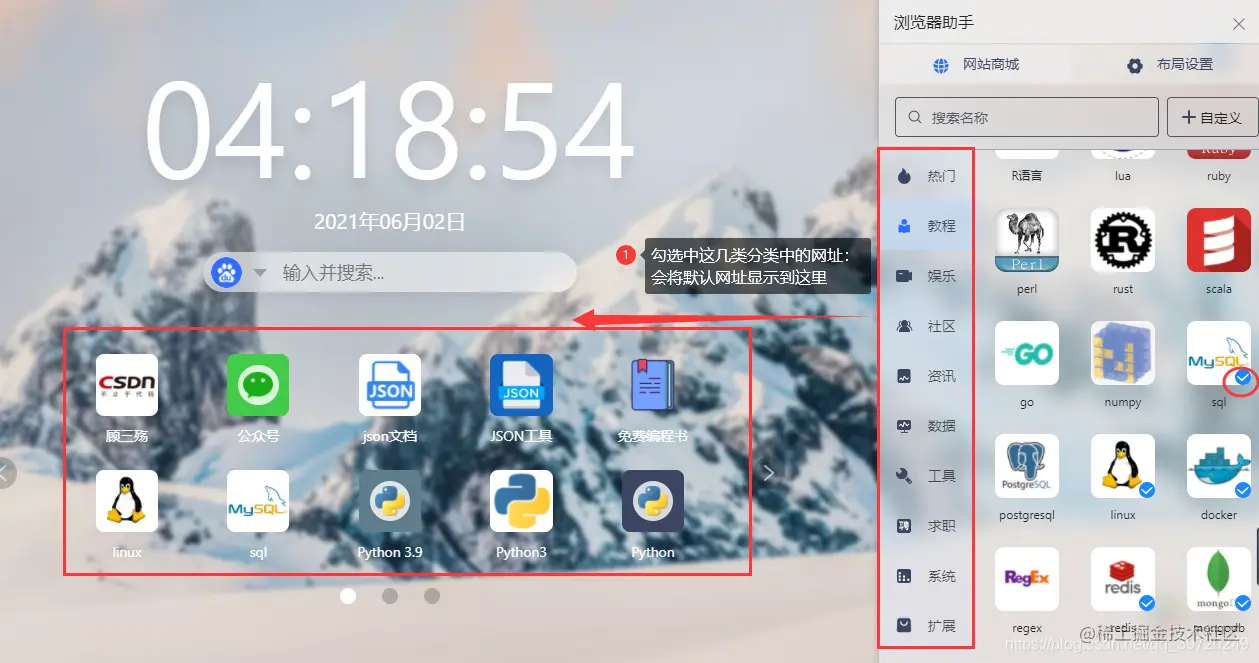The width and height of the screenshot is (1259, 663).
Task: Open the search engine dropdown arrow
Action: (x=260, y=273)
